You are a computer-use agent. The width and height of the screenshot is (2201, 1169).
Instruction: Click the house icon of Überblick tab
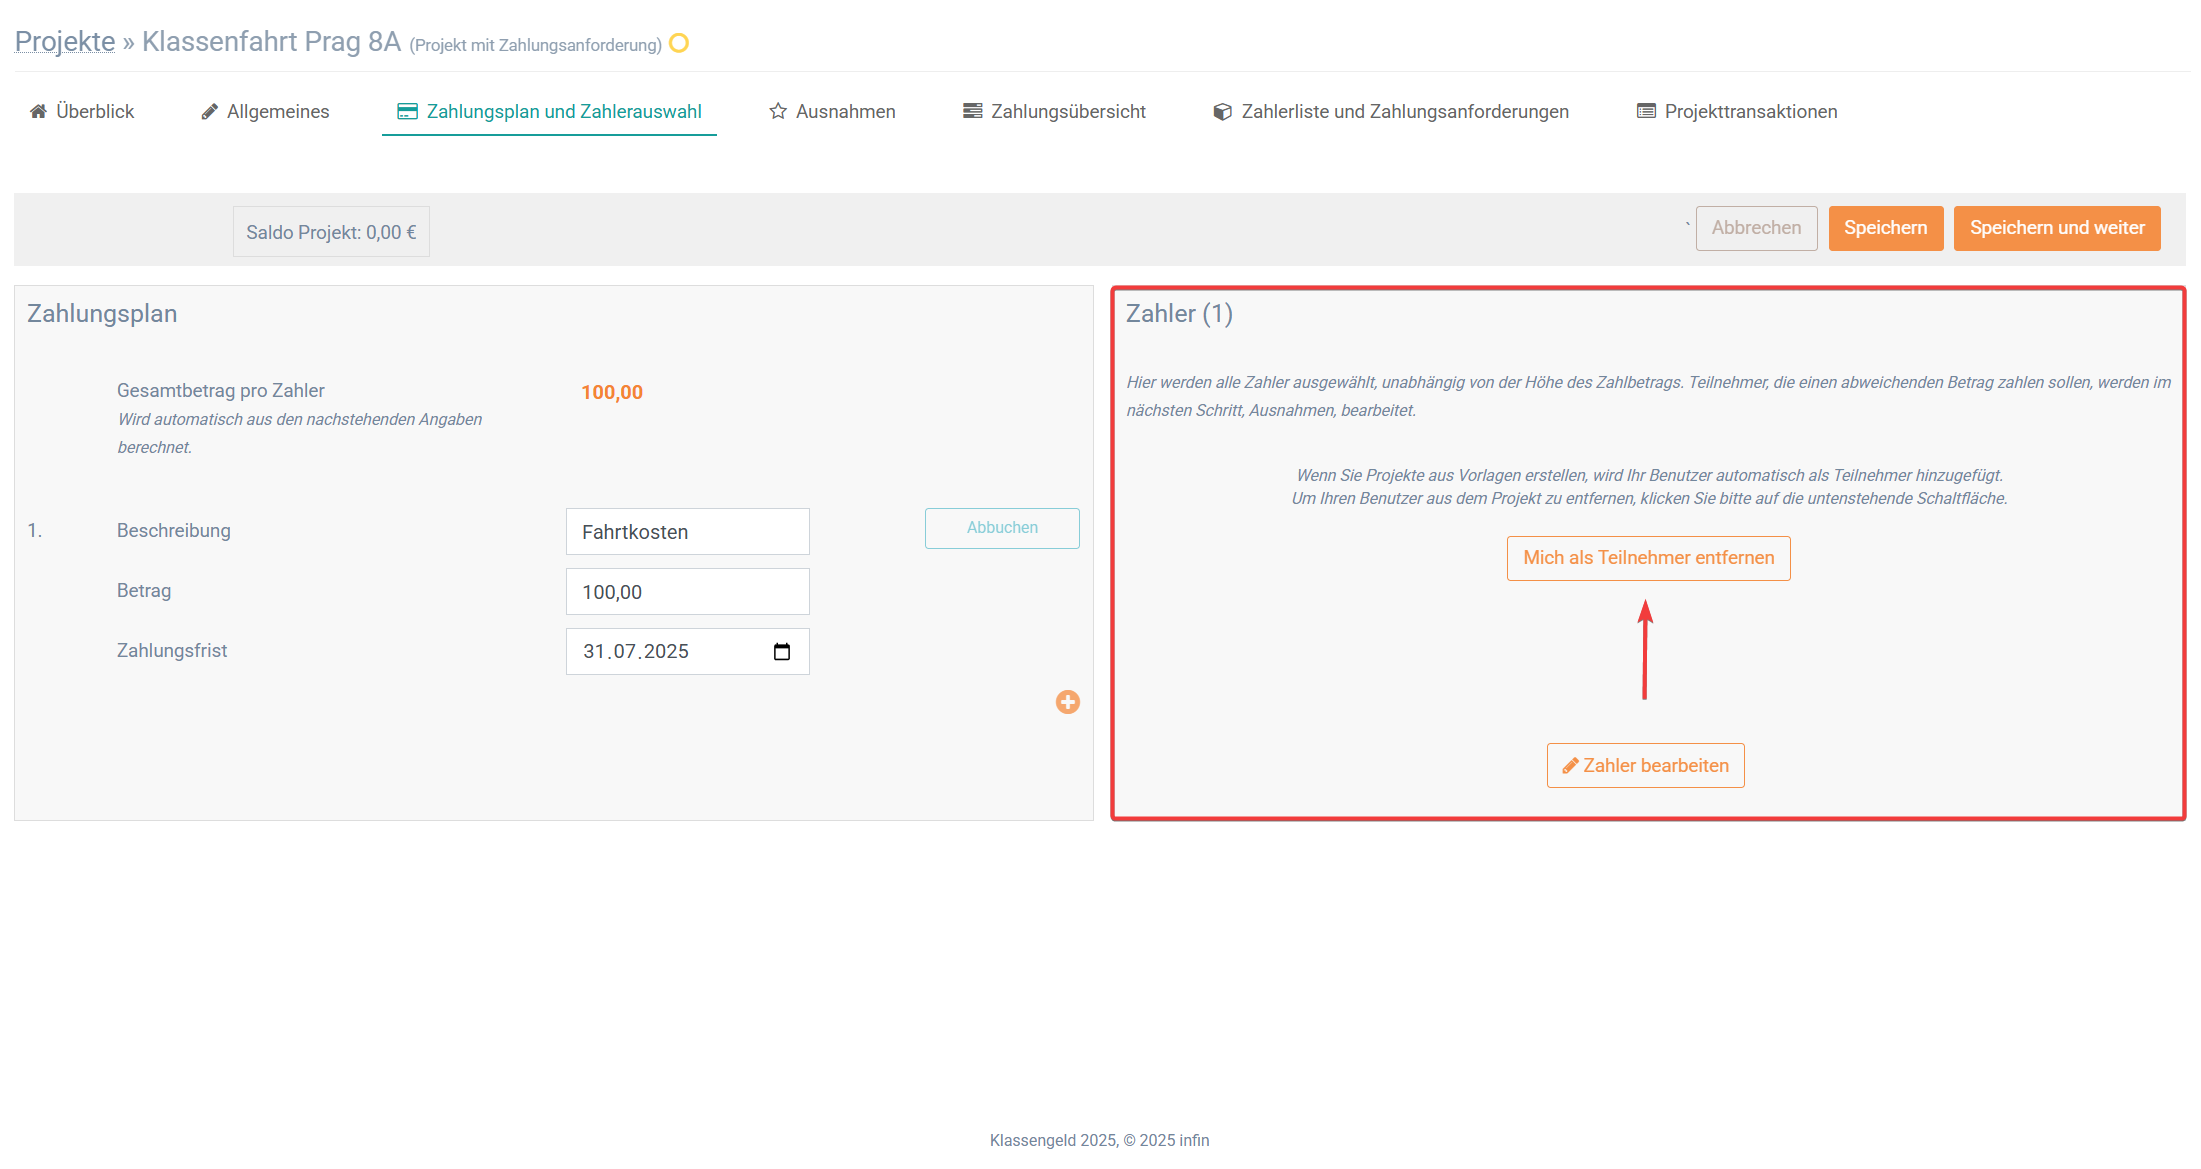pos(38,111)
